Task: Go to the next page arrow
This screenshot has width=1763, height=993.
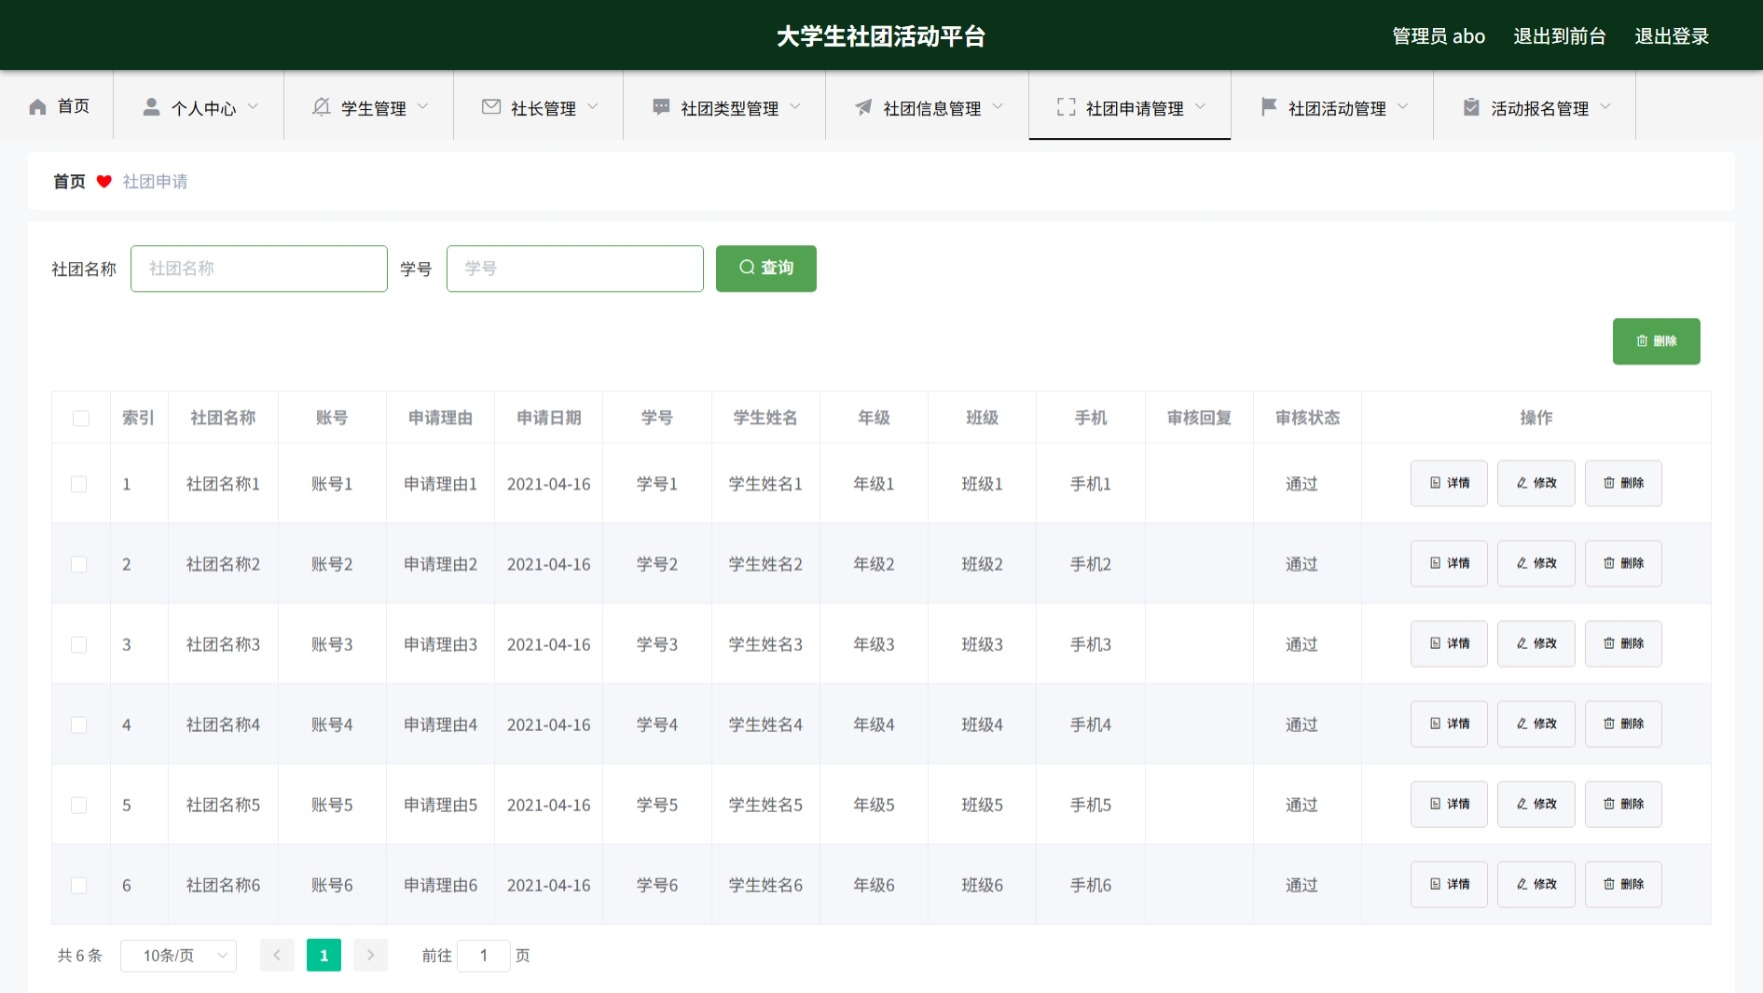Action: pos(370,955)
